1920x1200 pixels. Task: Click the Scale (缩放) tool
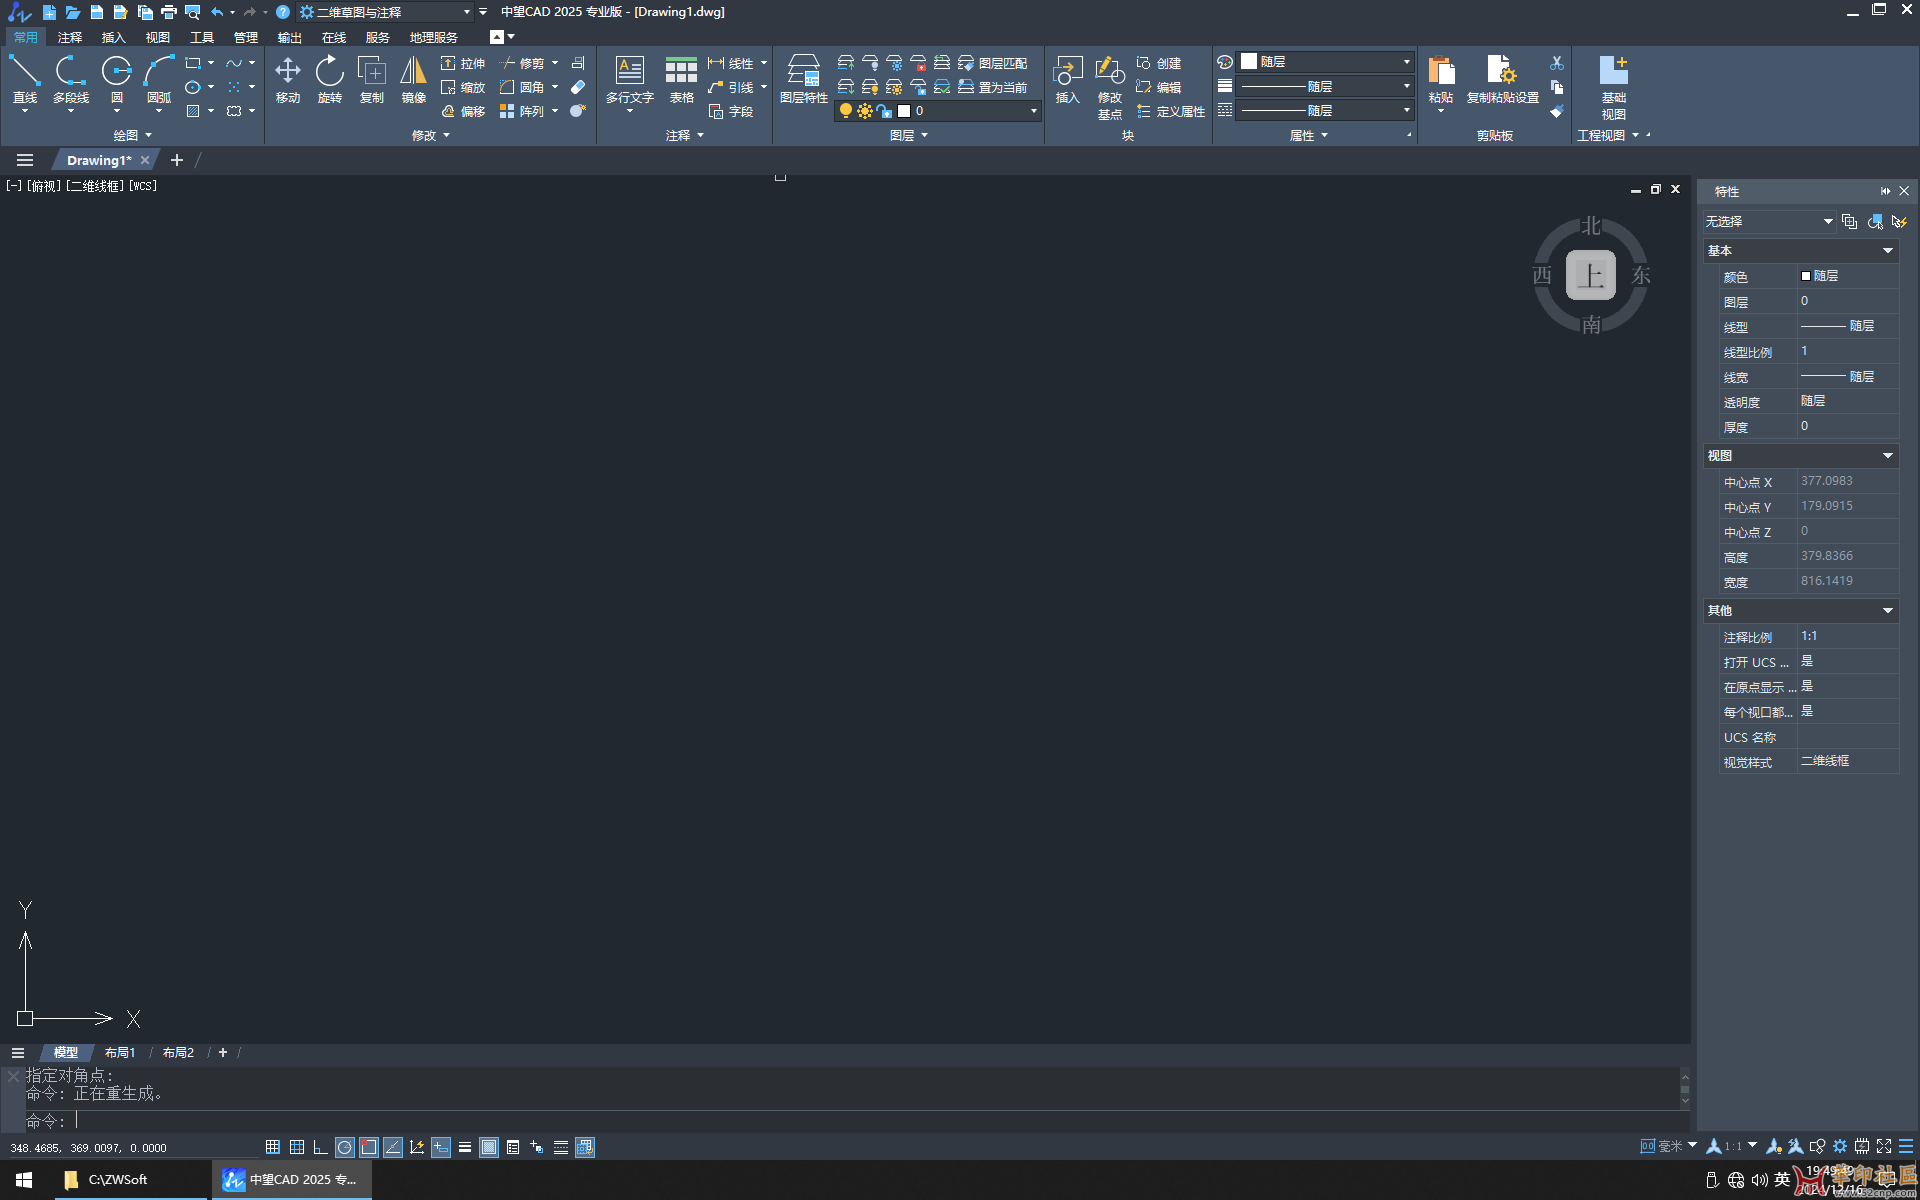[463, 87]
